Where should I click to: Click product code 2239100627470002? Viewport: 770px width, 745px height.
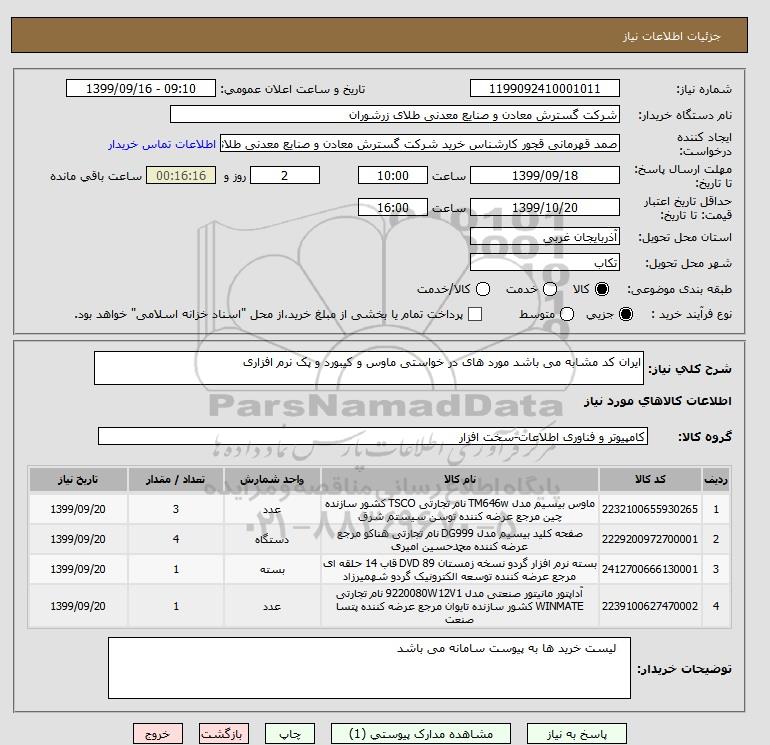650,606
